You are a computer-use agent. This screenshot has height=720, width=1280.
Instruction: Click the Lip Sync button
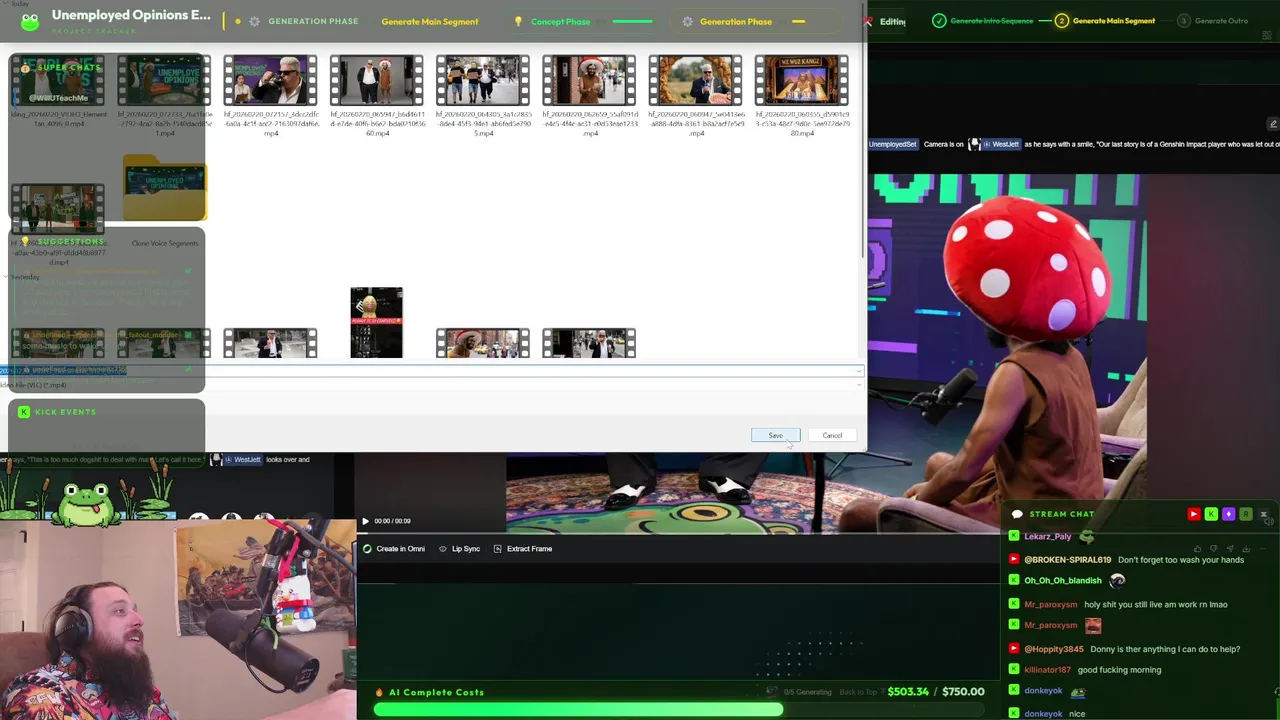click(x=459, y=549)
